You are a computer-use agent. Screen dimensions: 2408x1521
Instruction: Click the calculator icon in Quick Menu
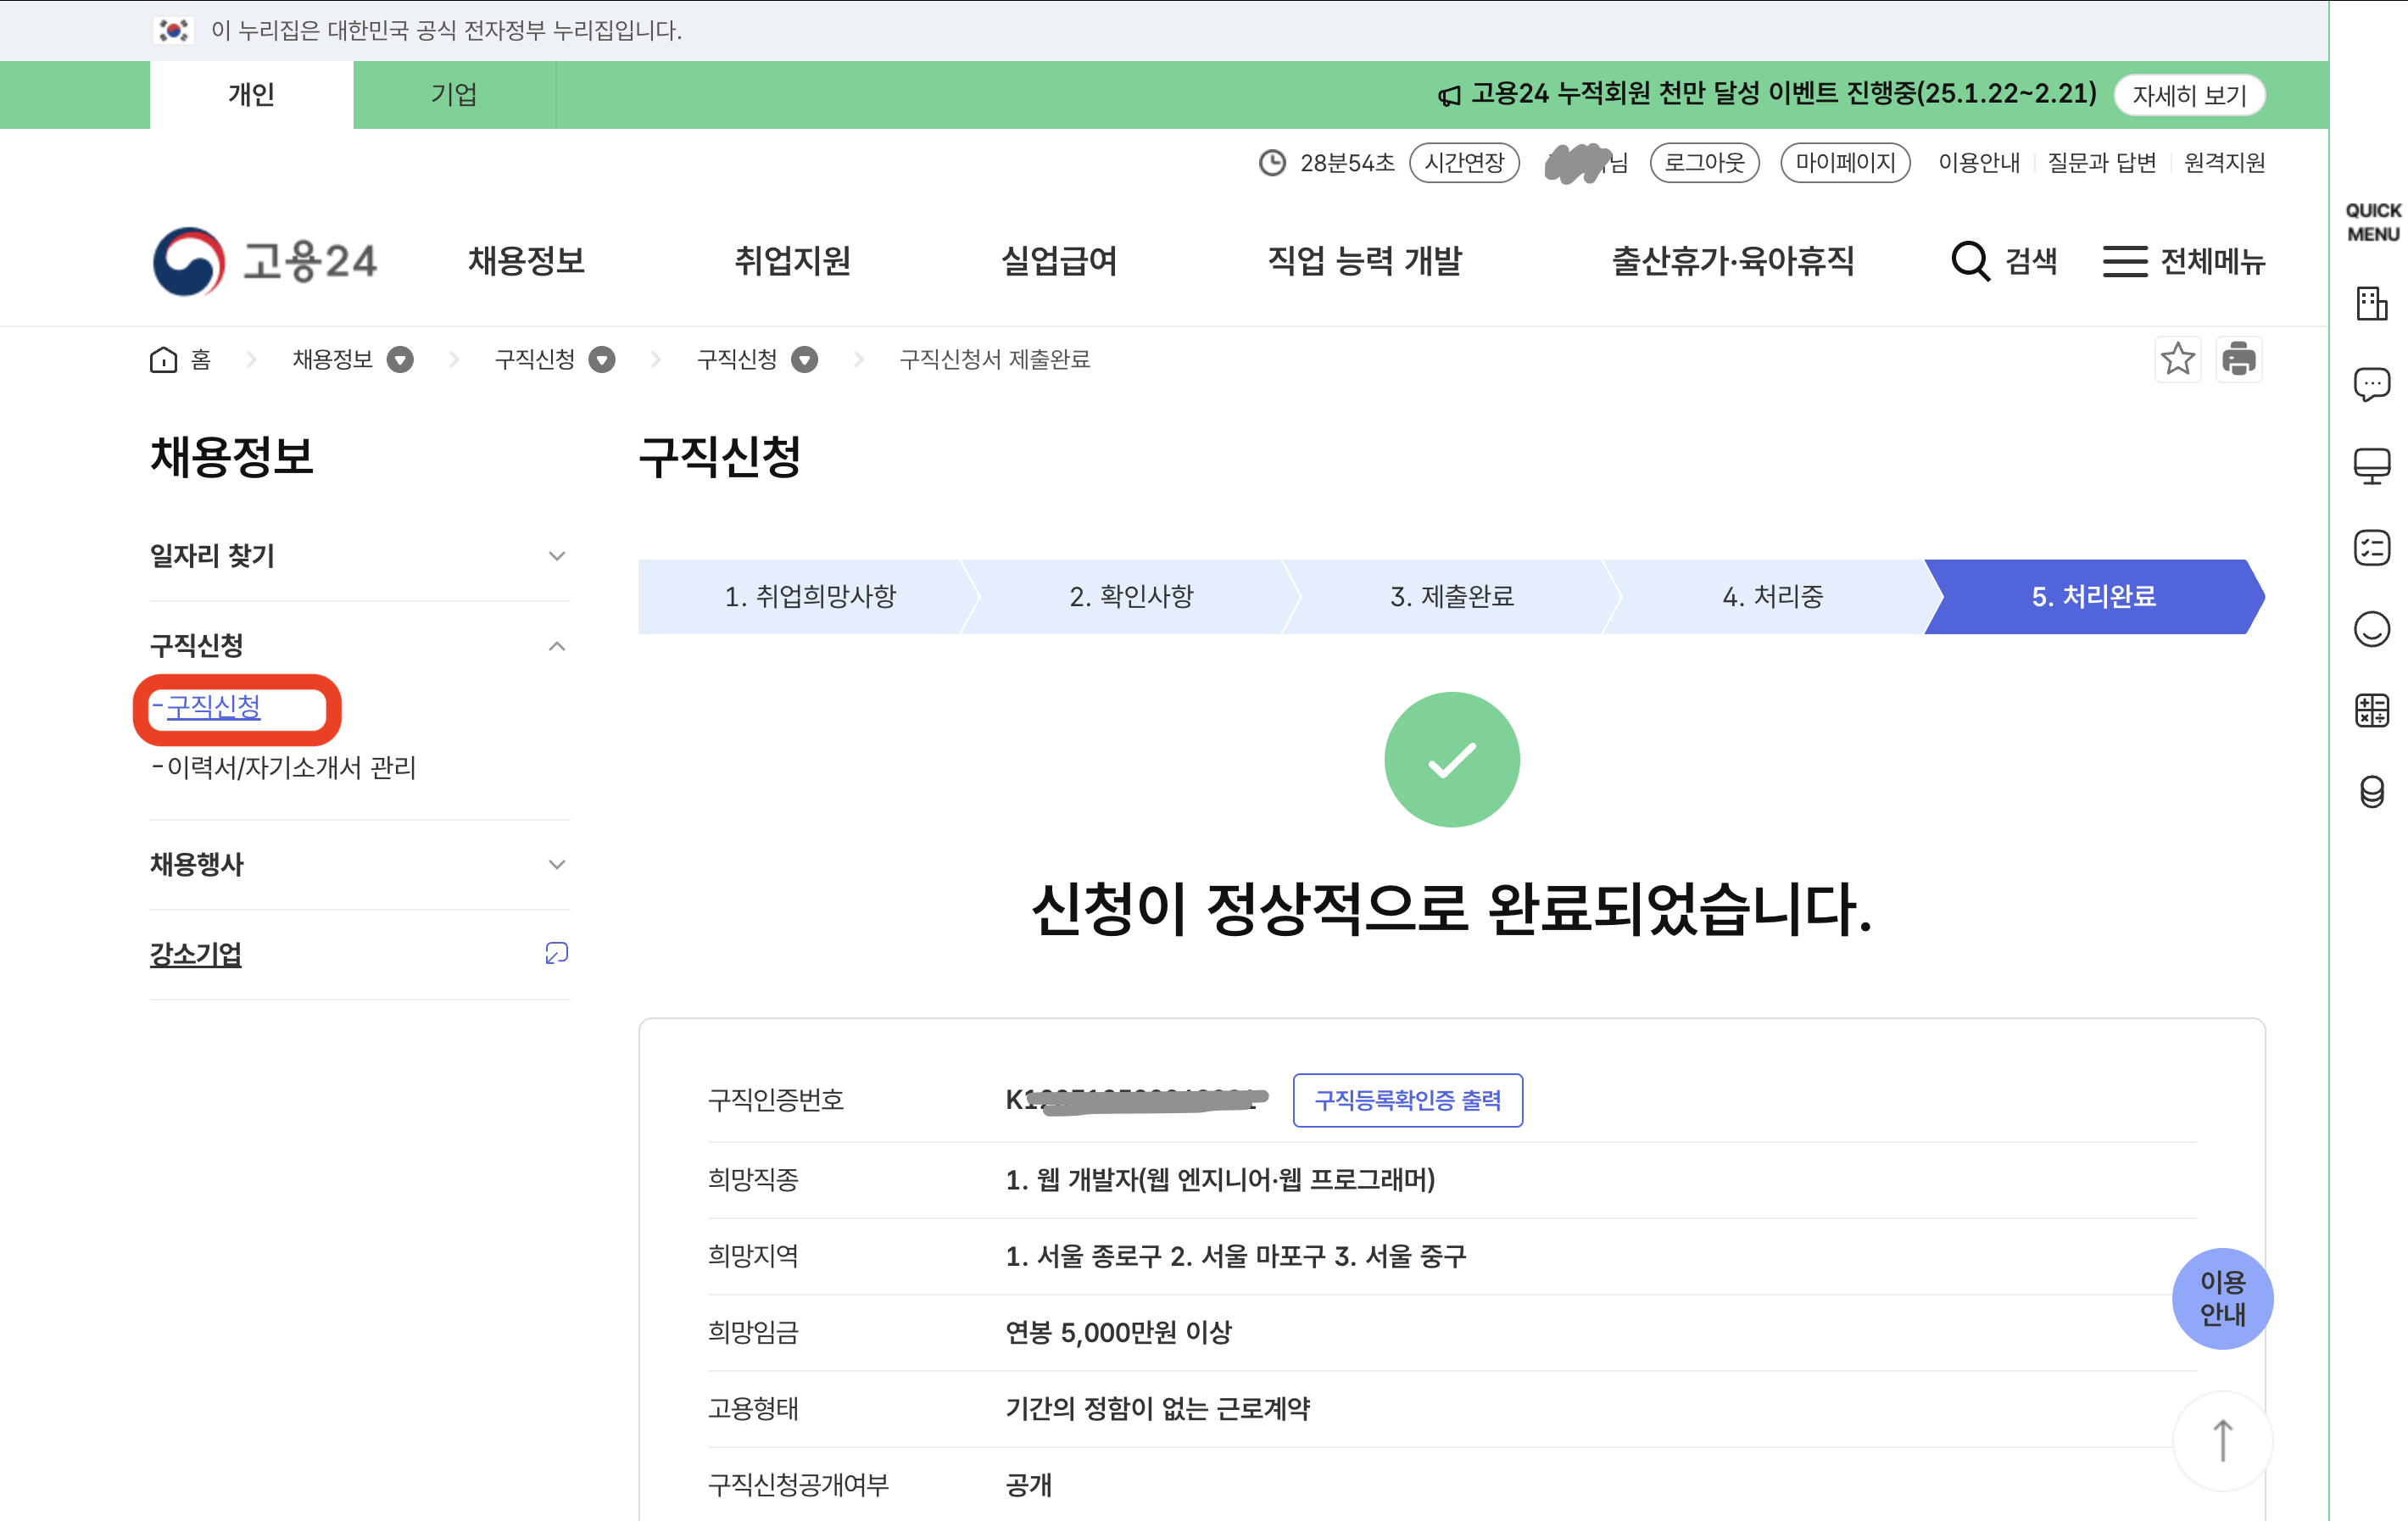tap(2371, 710)
